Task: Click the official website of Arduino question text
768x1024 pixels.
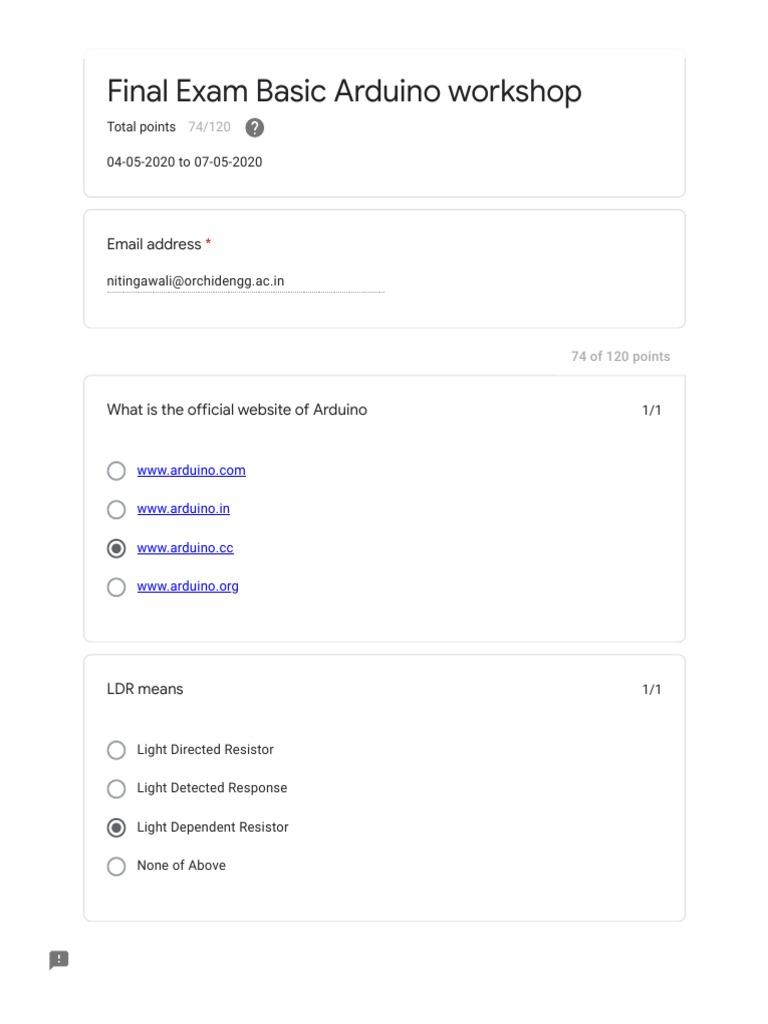Action: coord(237,410)
